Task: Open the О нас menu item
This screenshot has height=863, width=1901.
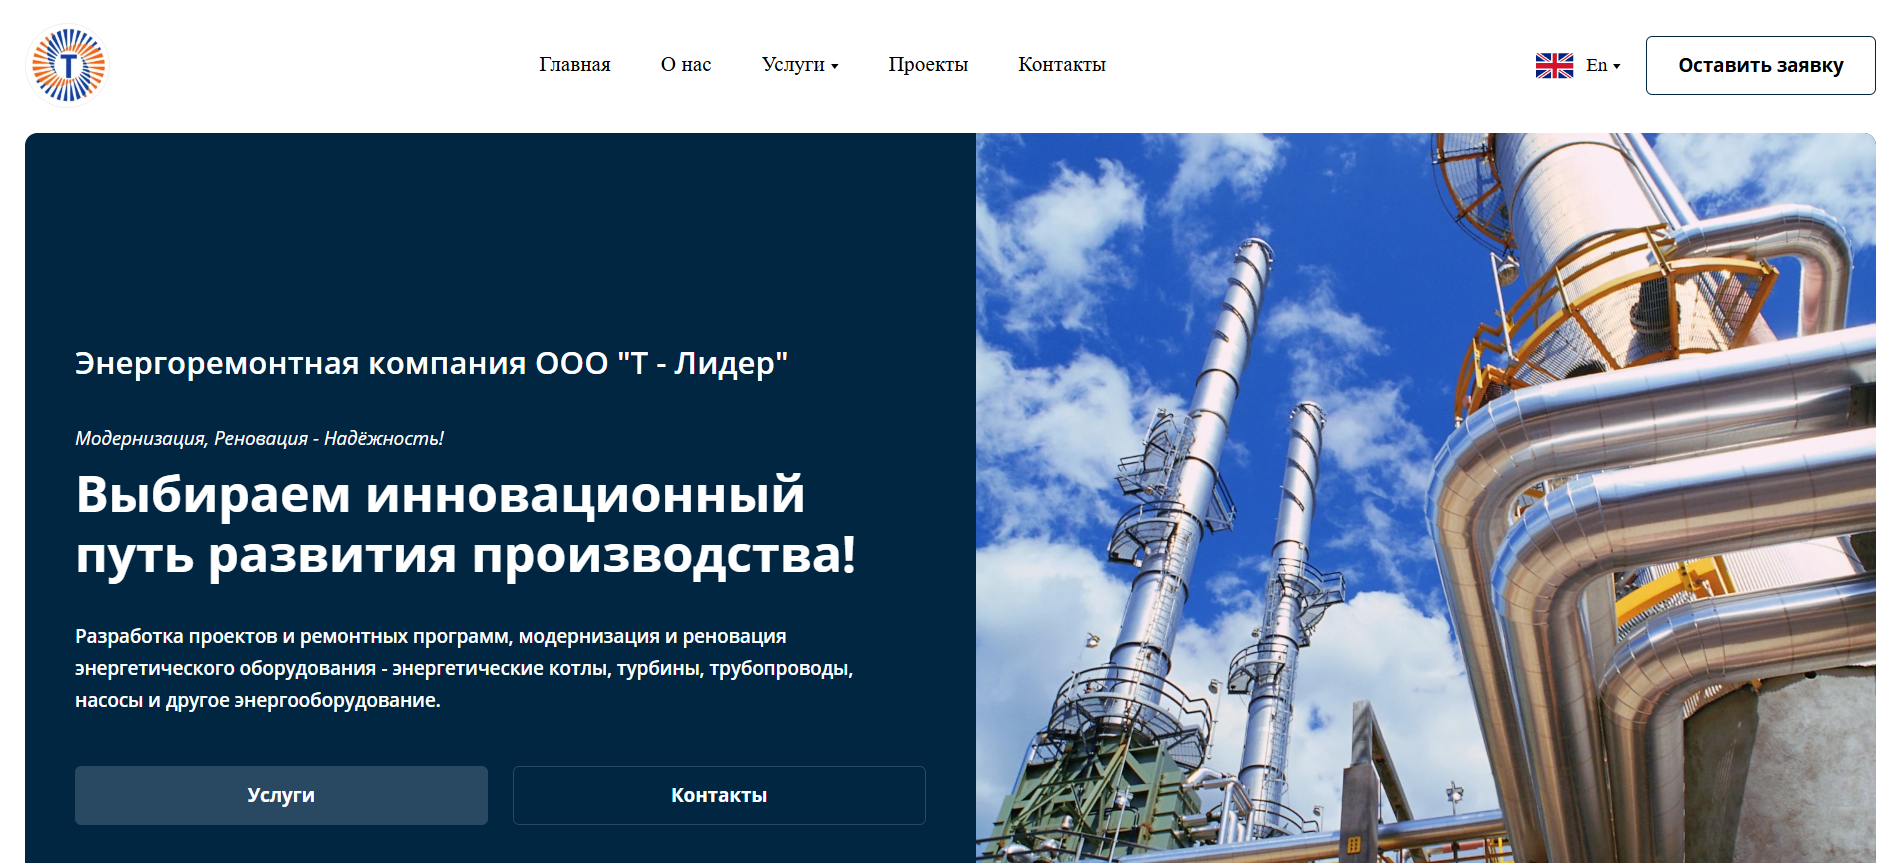Action: coord(685,65)
